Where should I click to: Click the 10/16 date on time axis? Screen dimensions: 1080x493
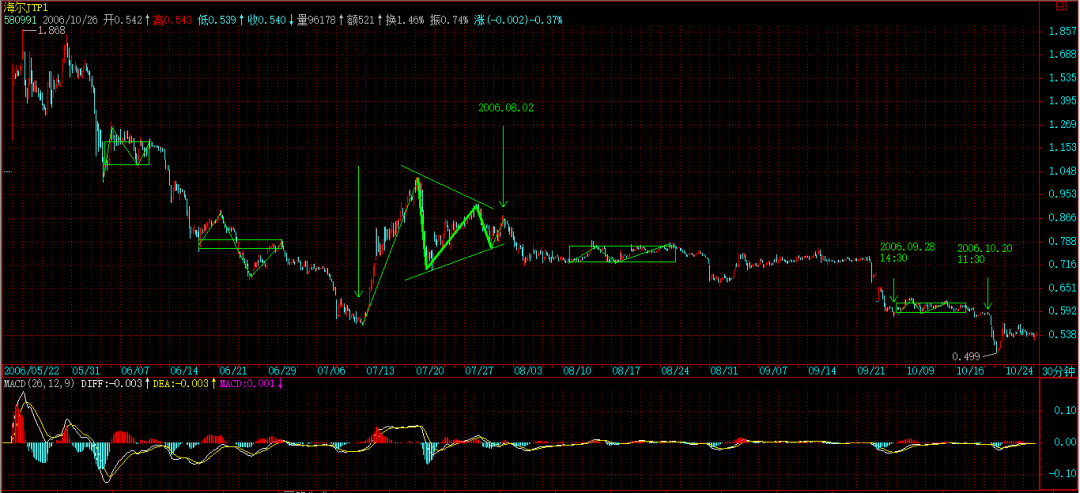pyautogui.click(x=969, y=370)
